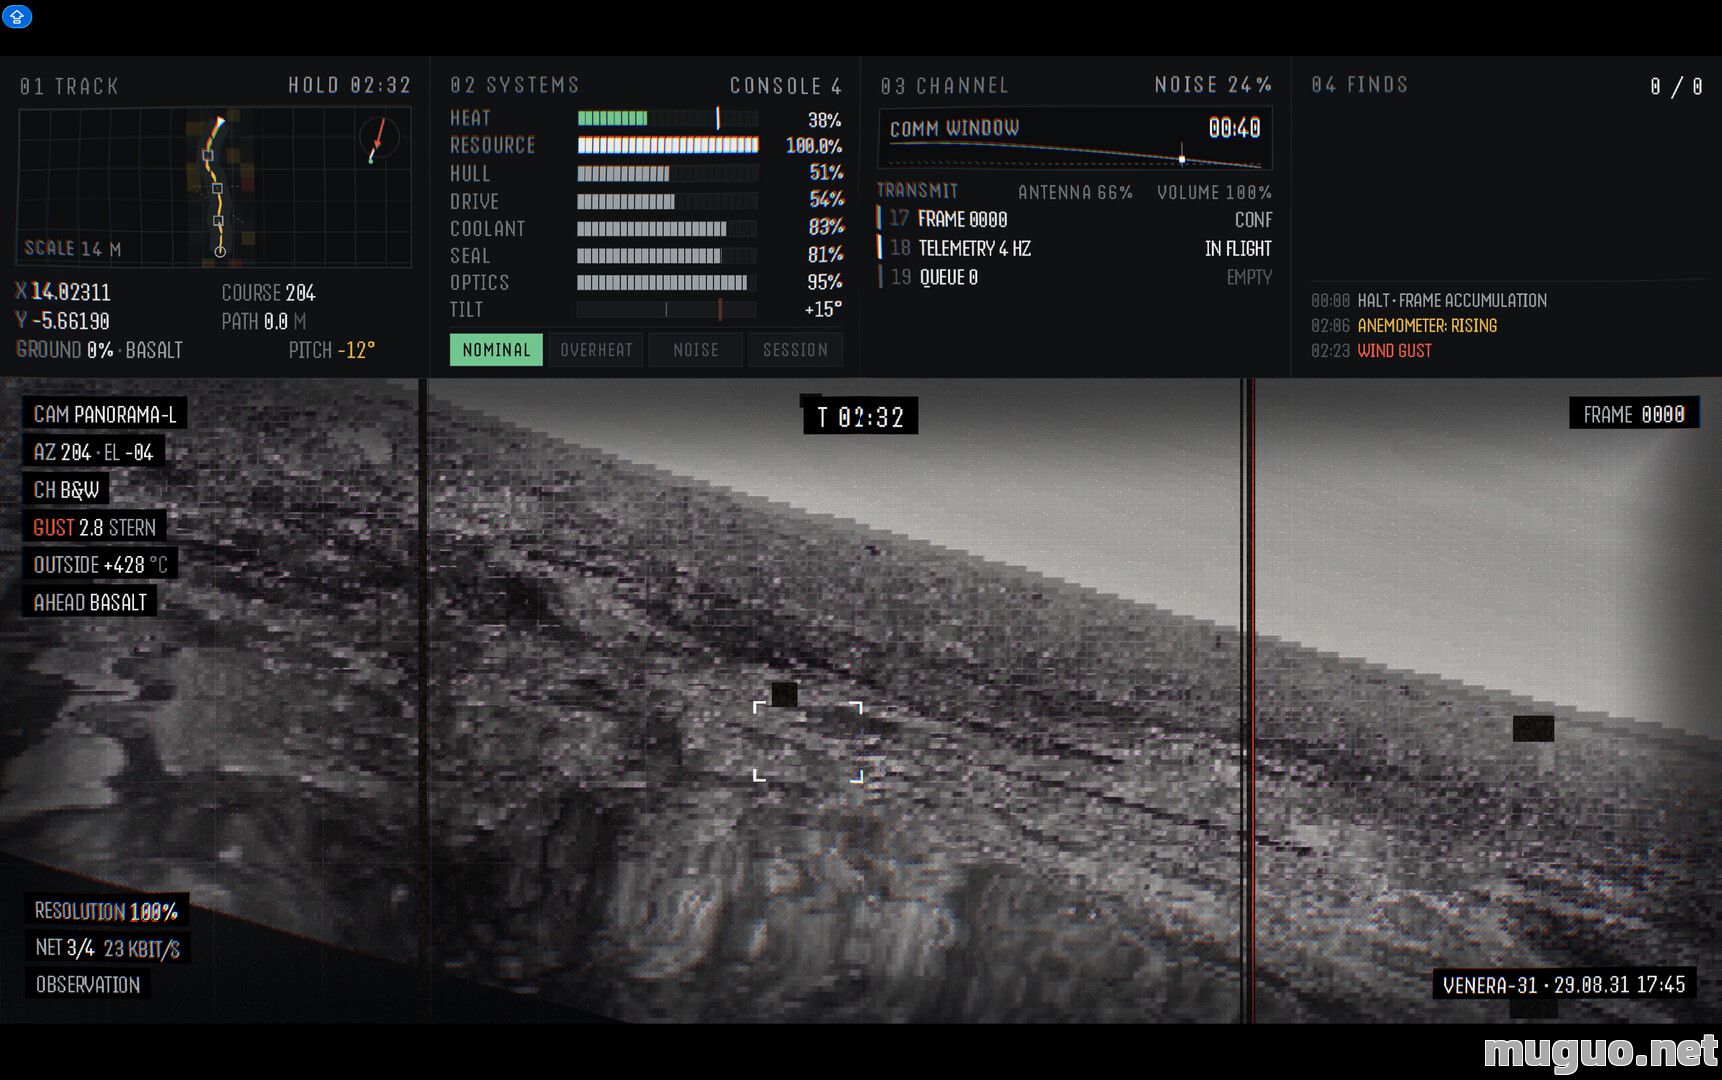Click the DRIVE gauge bar
The height and width of the screenshot is (1080, 1722).
coord(667,201)
